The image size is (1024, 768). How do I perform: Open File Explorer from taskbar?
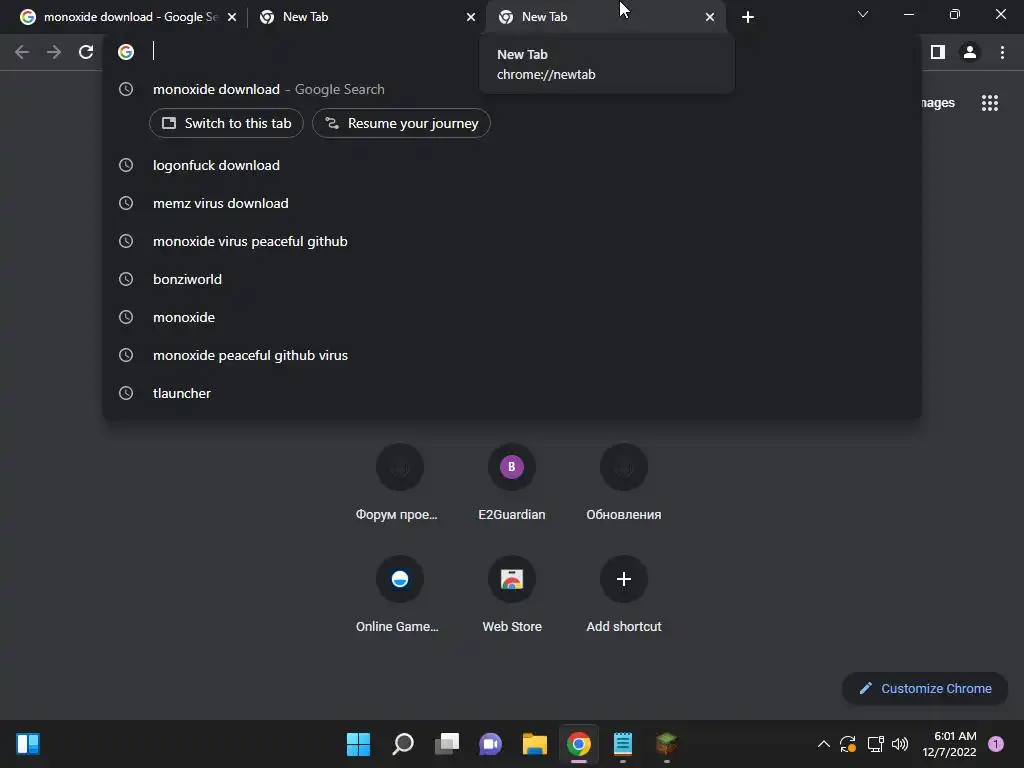535,744
